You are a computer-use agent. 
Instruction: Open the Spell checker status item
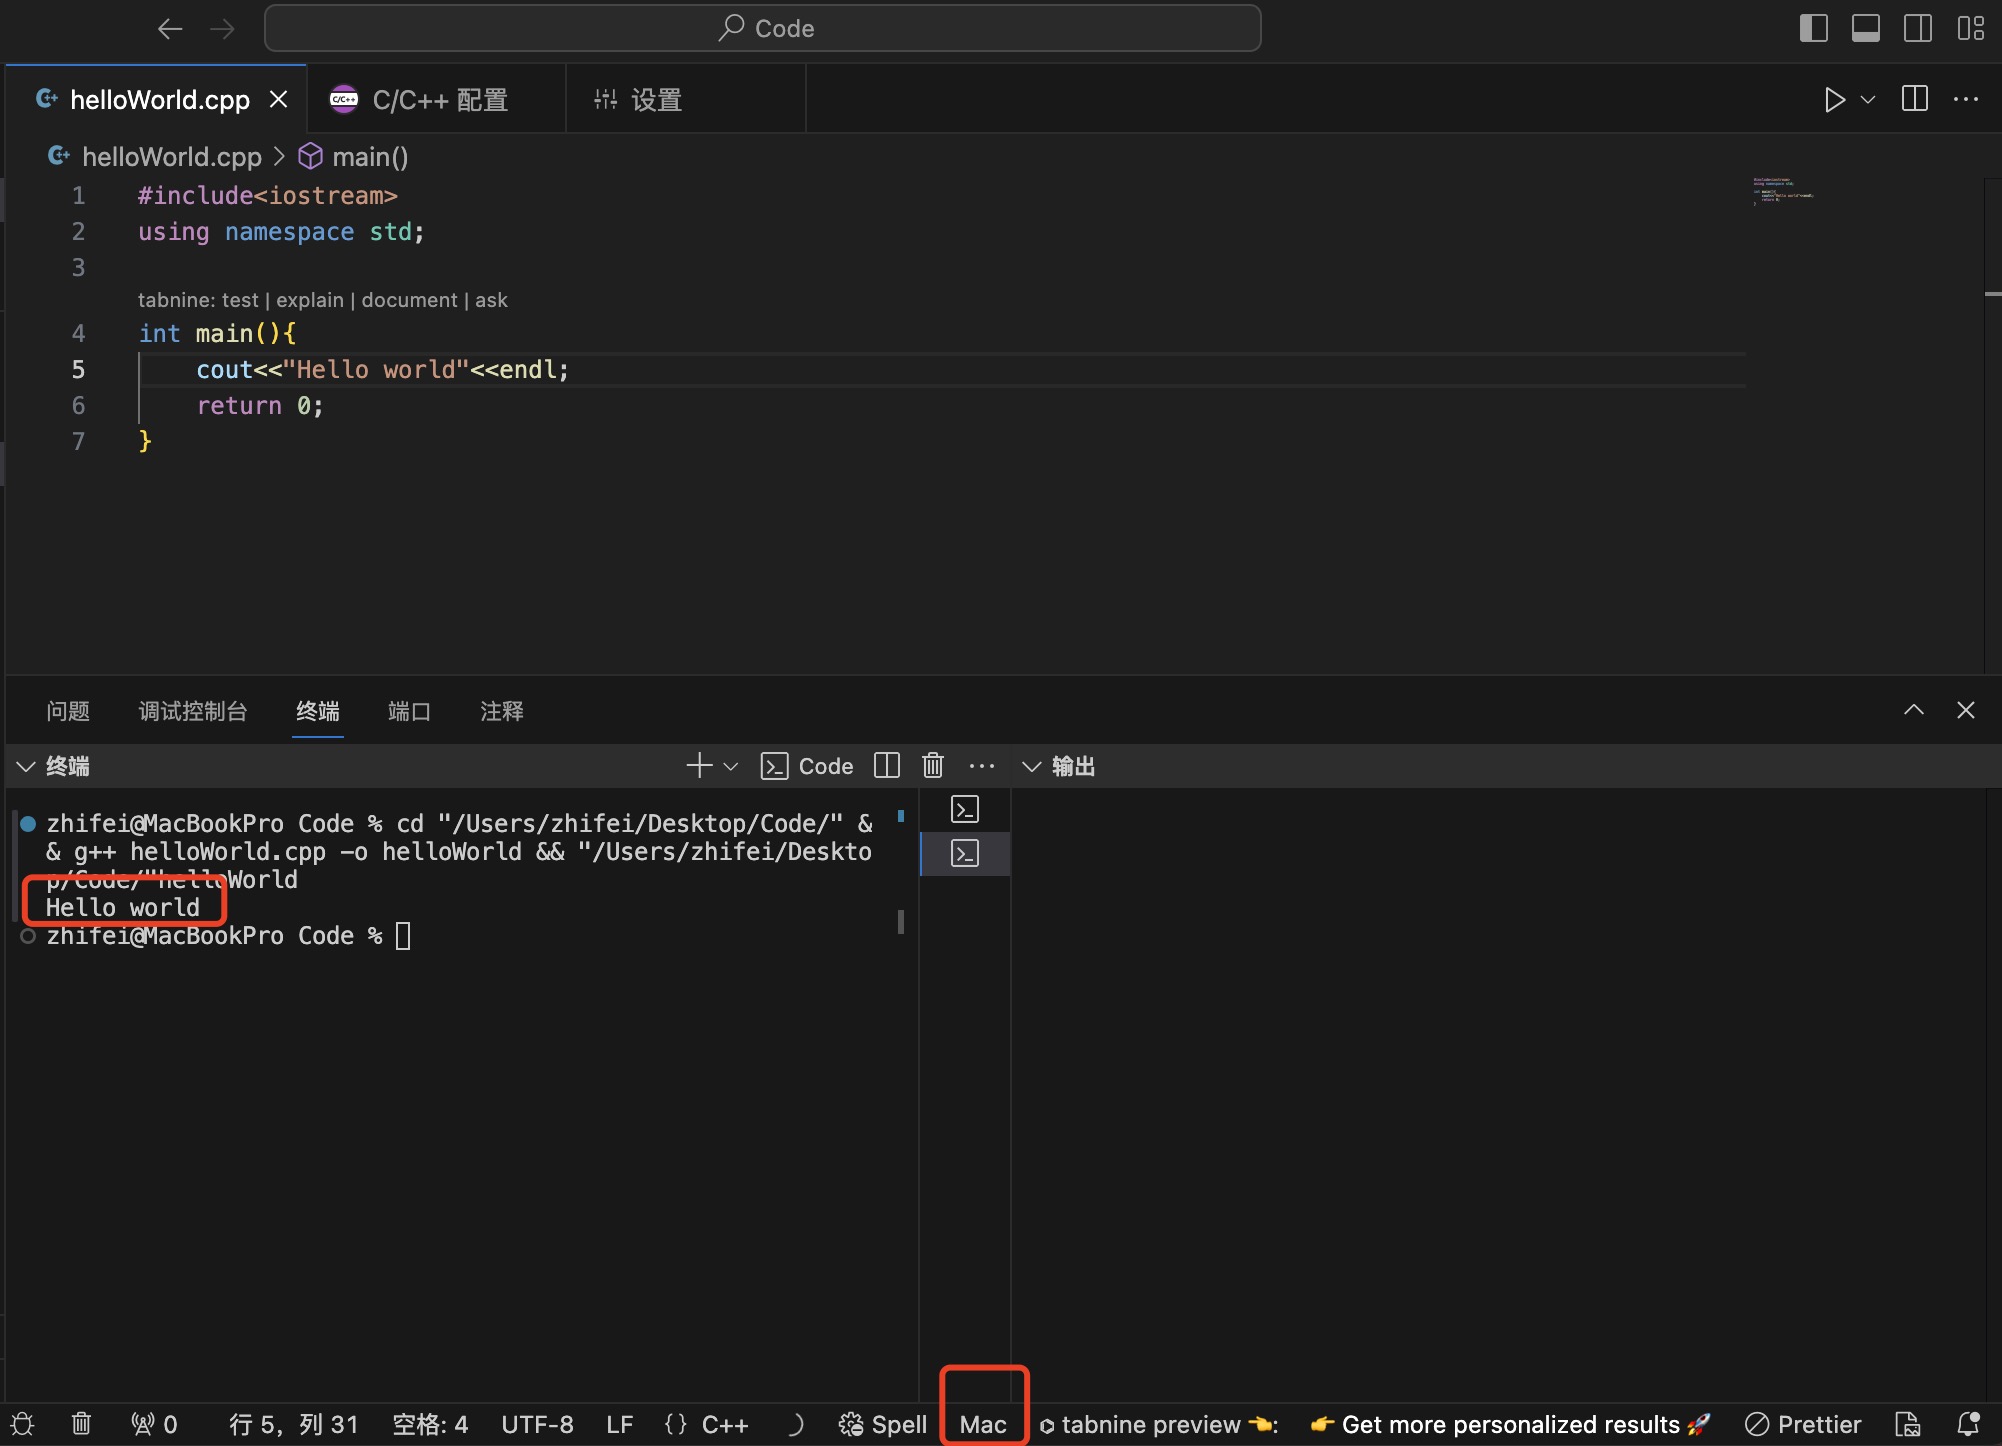coord(882,1424)
